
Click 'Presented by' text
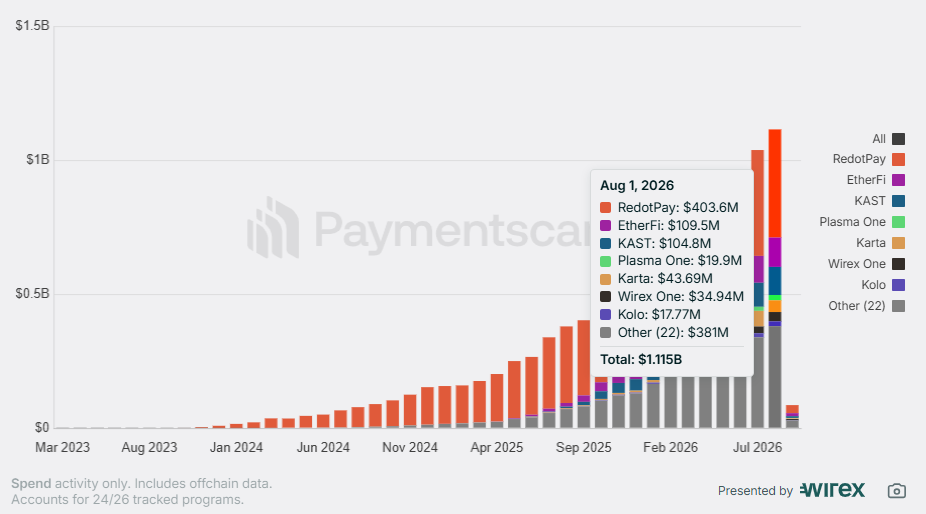pyautogui.click(x=755, y=491)
